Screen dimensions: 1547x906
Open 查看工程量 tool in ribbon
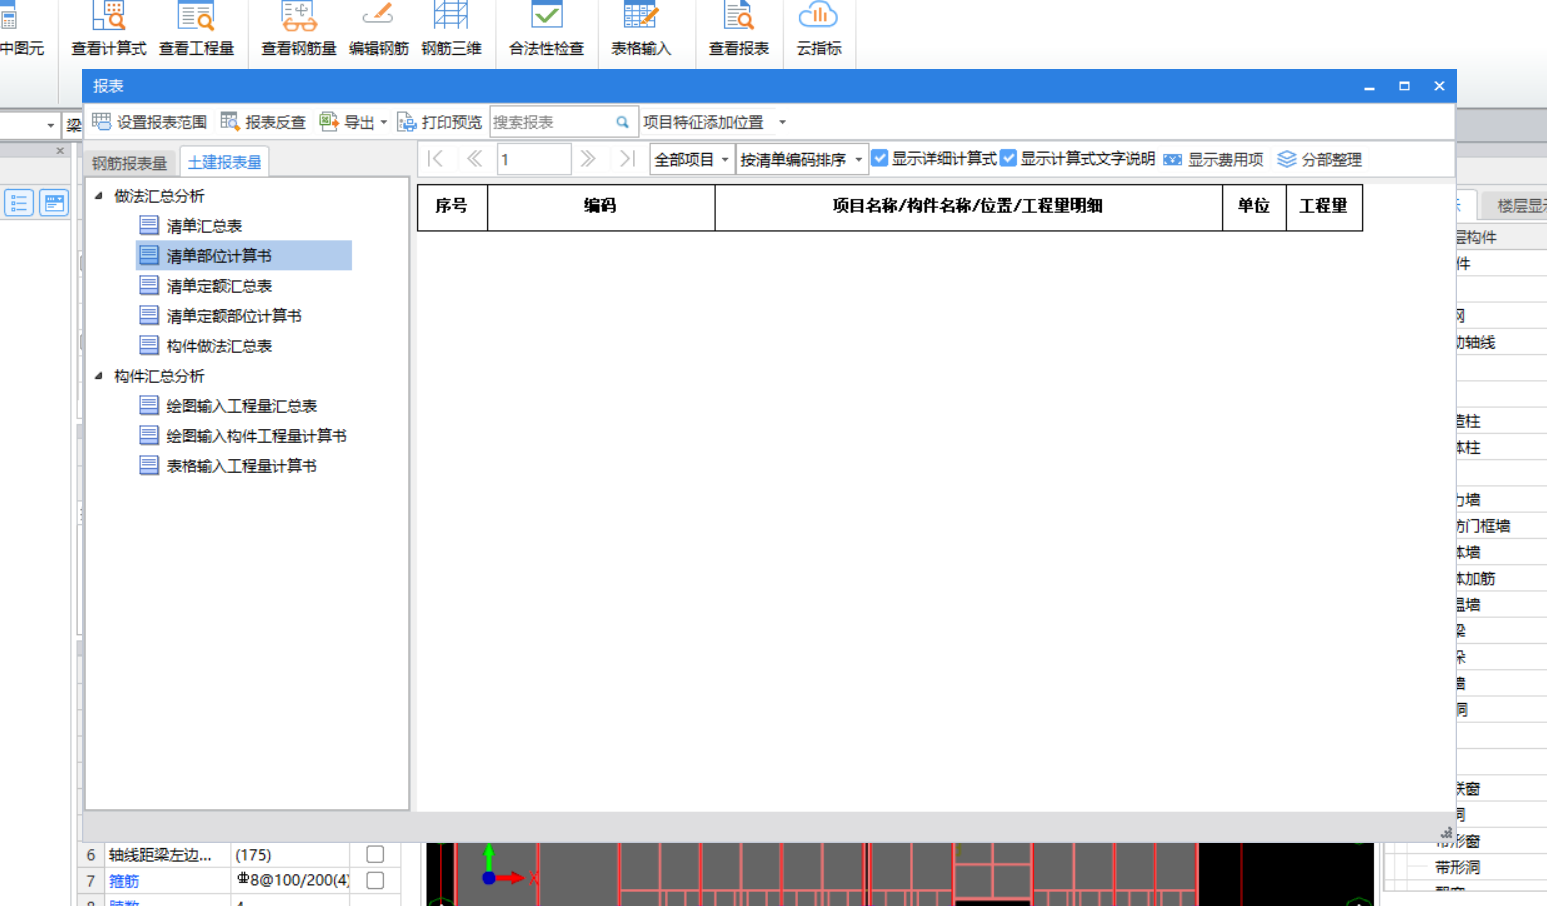(196, 30)
